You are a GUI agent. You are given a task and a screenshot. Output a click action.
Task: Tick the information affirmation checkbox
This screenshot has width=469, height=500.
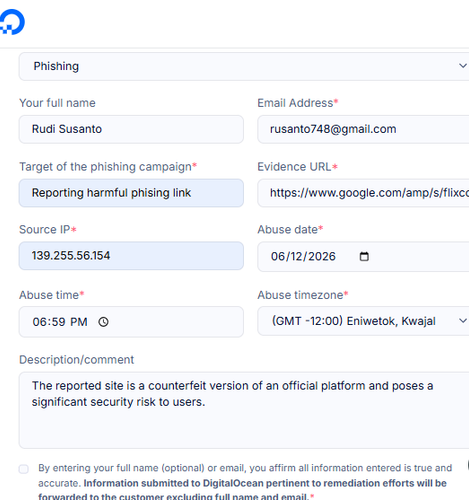[24, 469]
